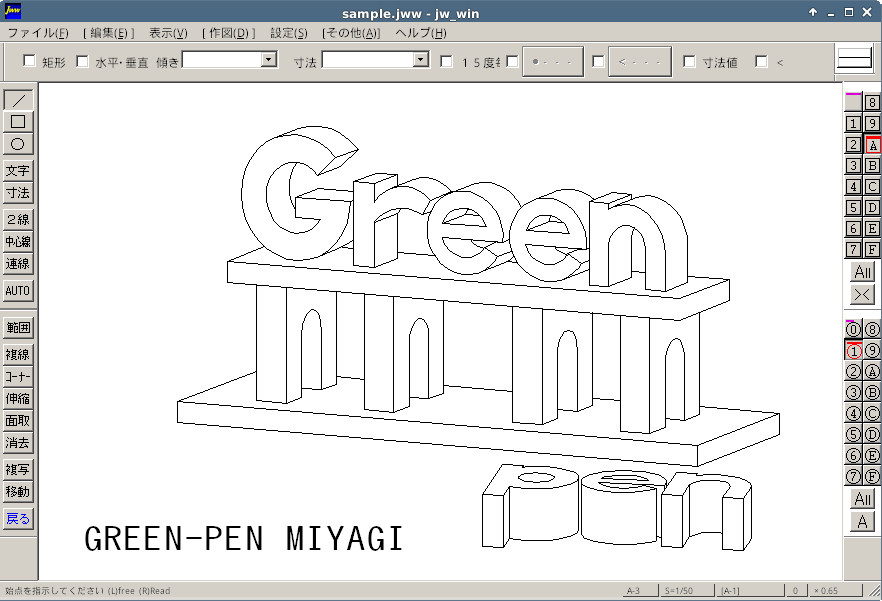Click square layer button F

click(x=872, y=249)
